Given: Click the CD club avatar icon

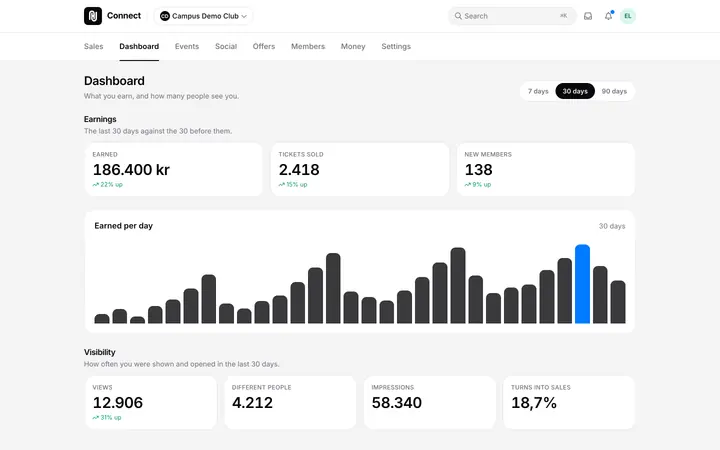Looking at the screenshot, I should click(x=164, y=16).
